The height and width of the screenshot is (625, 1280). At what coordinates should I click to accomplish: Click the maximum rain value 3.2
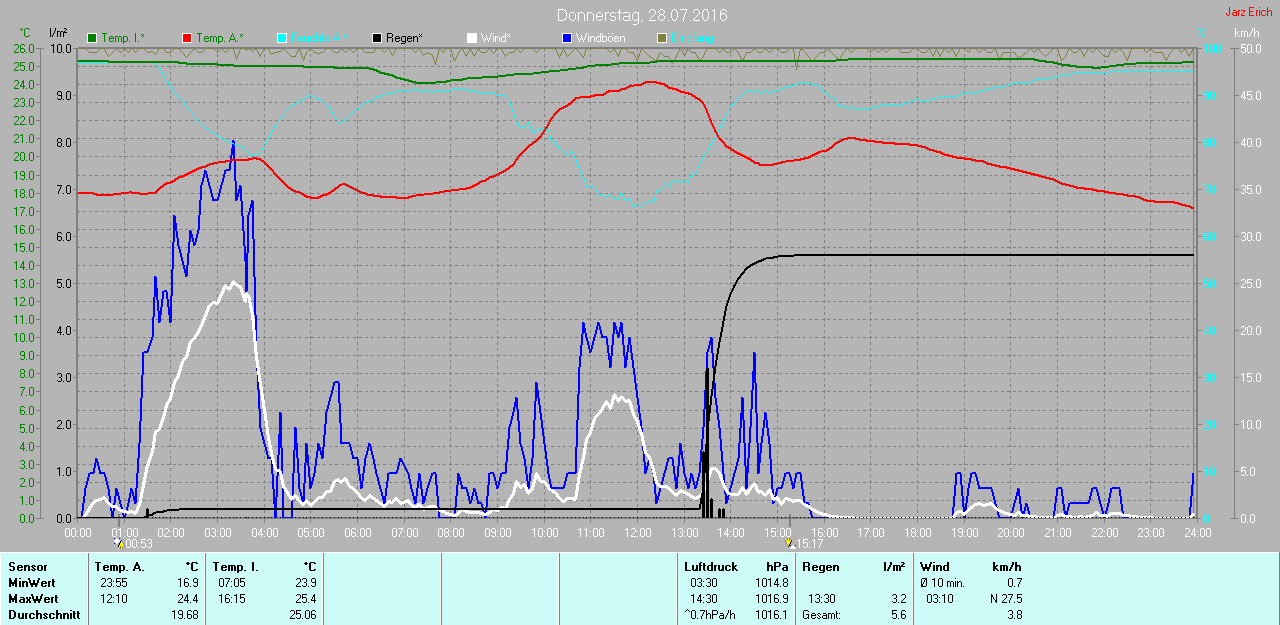click(x=897, y=599)
